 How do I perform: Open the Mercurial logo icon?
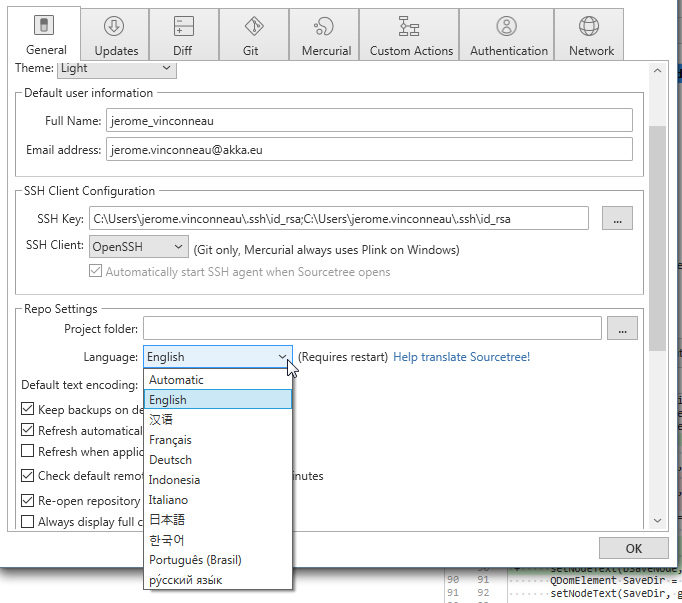(x=324, y=26)
